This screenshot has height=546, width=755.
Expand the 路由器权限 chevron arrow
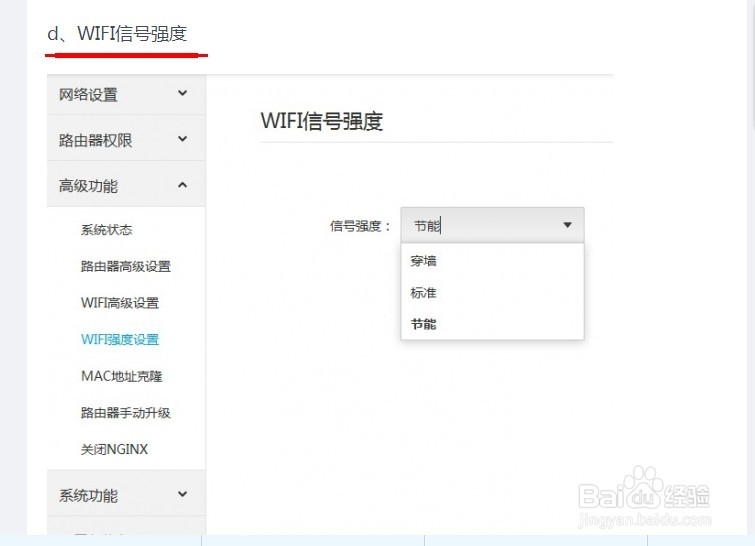pyautogui.click(x=182, y=139)
